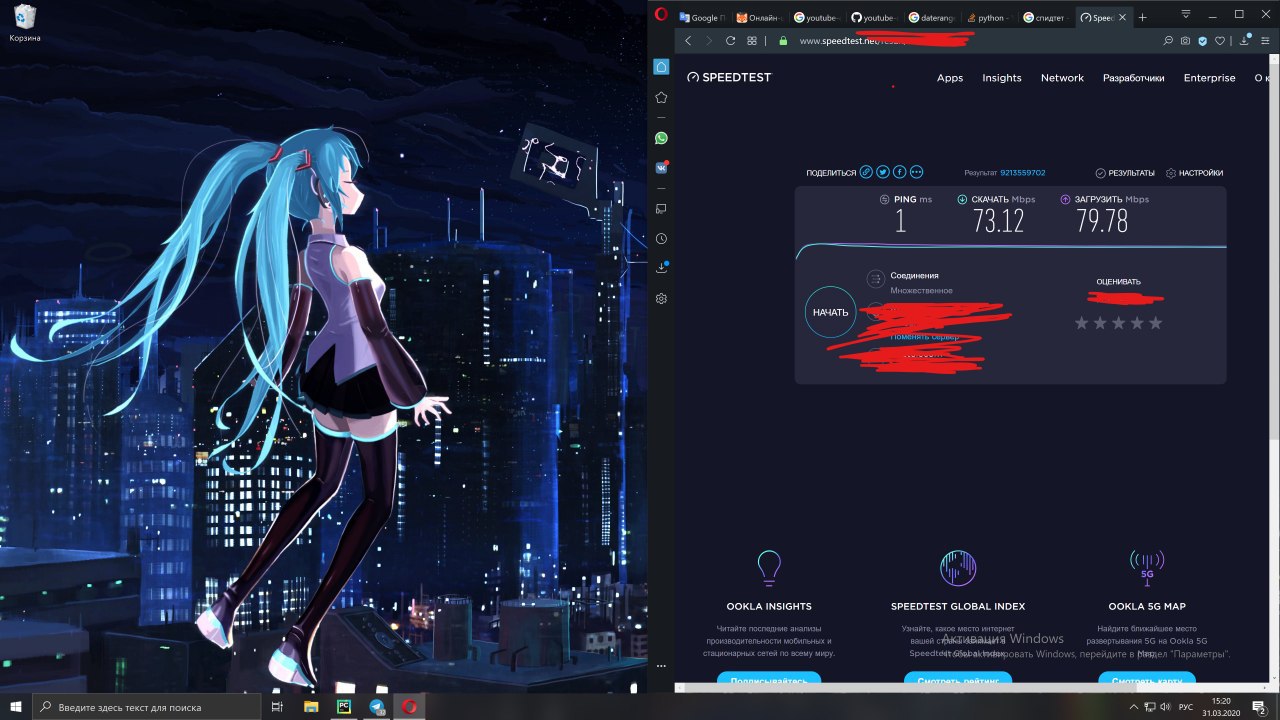
Task: Open Speedtest Global Index icon
Action: (x=958, y=568)
